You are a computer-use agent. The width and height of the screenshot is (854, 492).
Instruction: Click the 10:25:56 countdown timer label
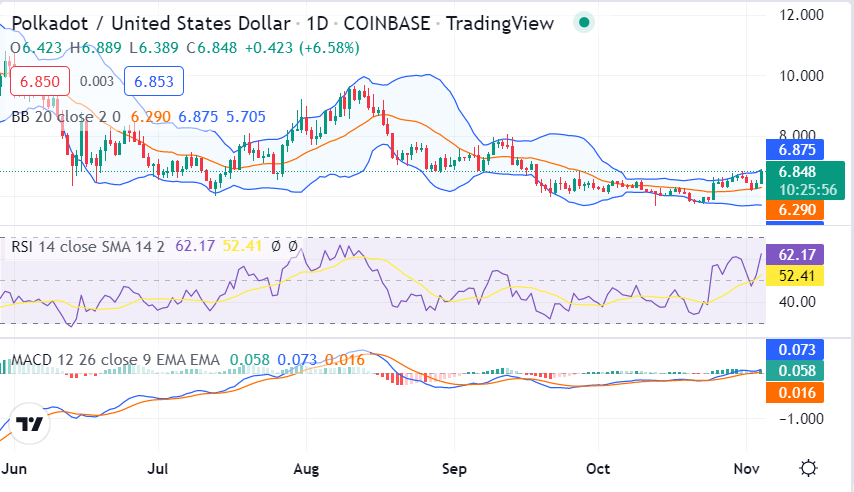[x=808, y=190]
